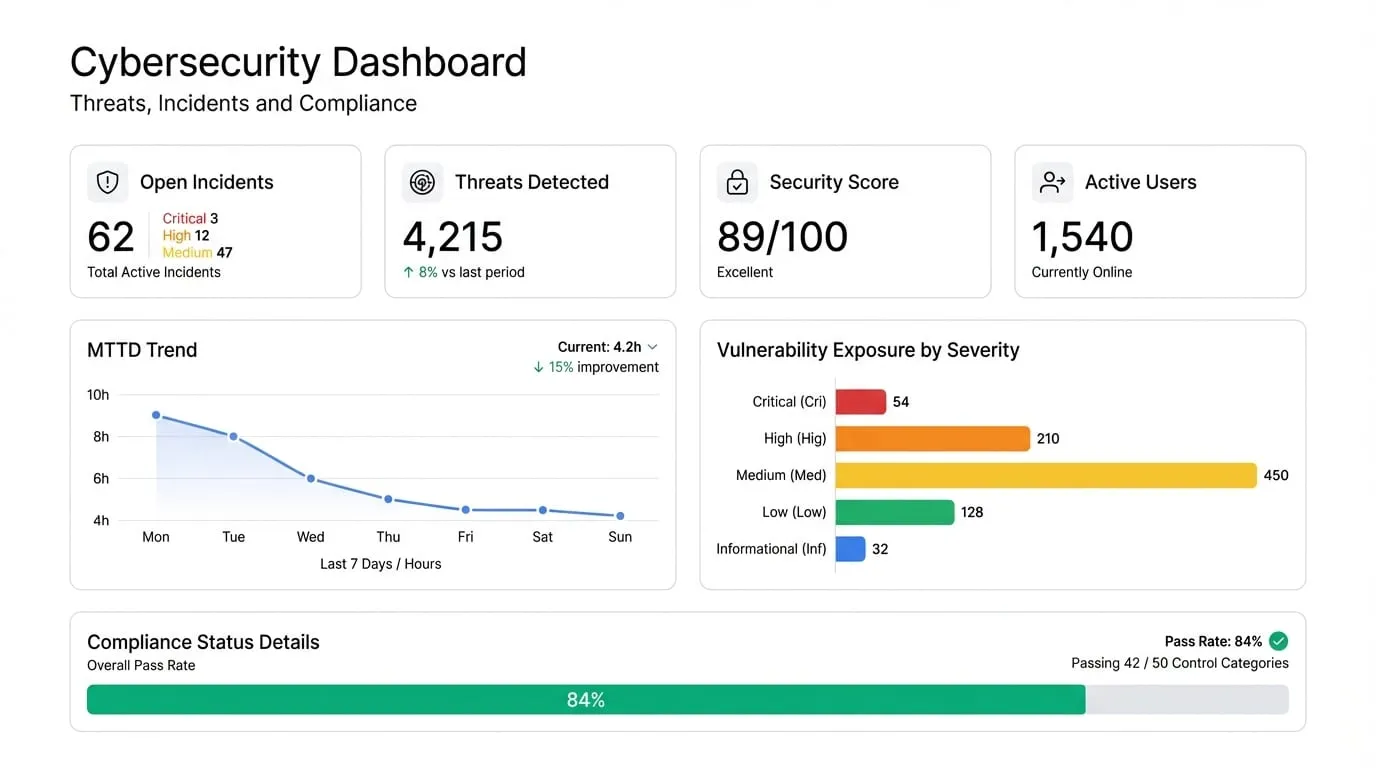Click the yellow Medium (Med) bar
Image resolution: width=1376 pixels, height=768 pixels.
click(x=1046, y=475)
